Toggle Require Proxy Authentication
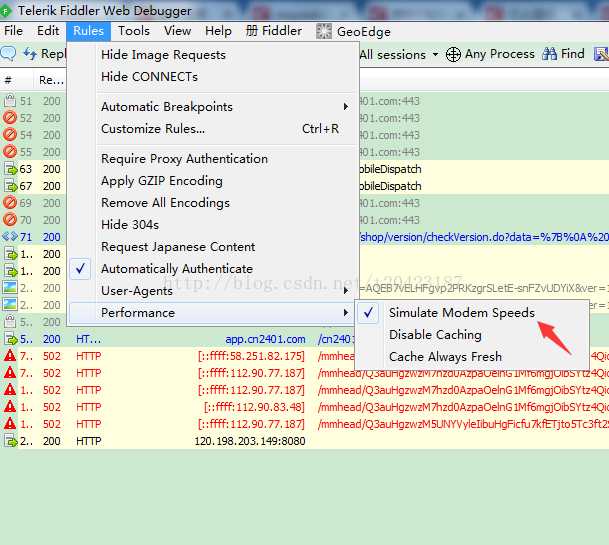The width and height of the screenshot is (609, 545). (x=212, y=158)
